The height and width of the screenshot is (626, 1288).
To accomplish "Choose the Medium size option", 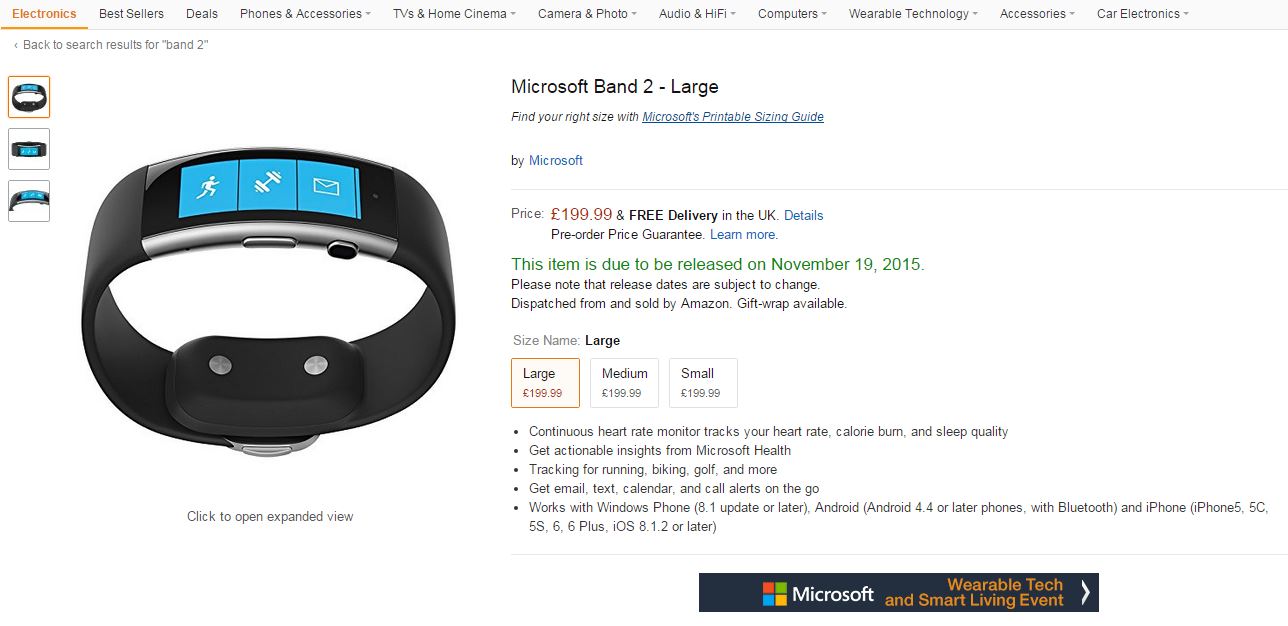I will pos(625,383).
